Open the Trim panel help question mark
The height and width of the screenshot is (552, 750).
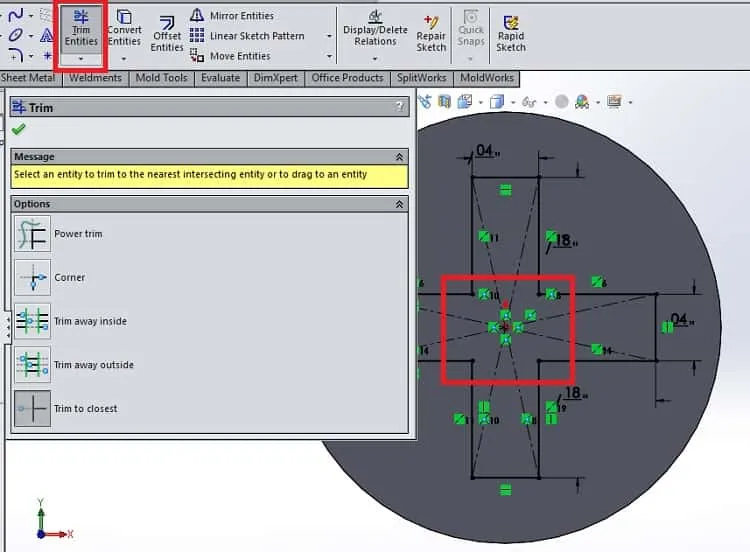coord(400,107)
